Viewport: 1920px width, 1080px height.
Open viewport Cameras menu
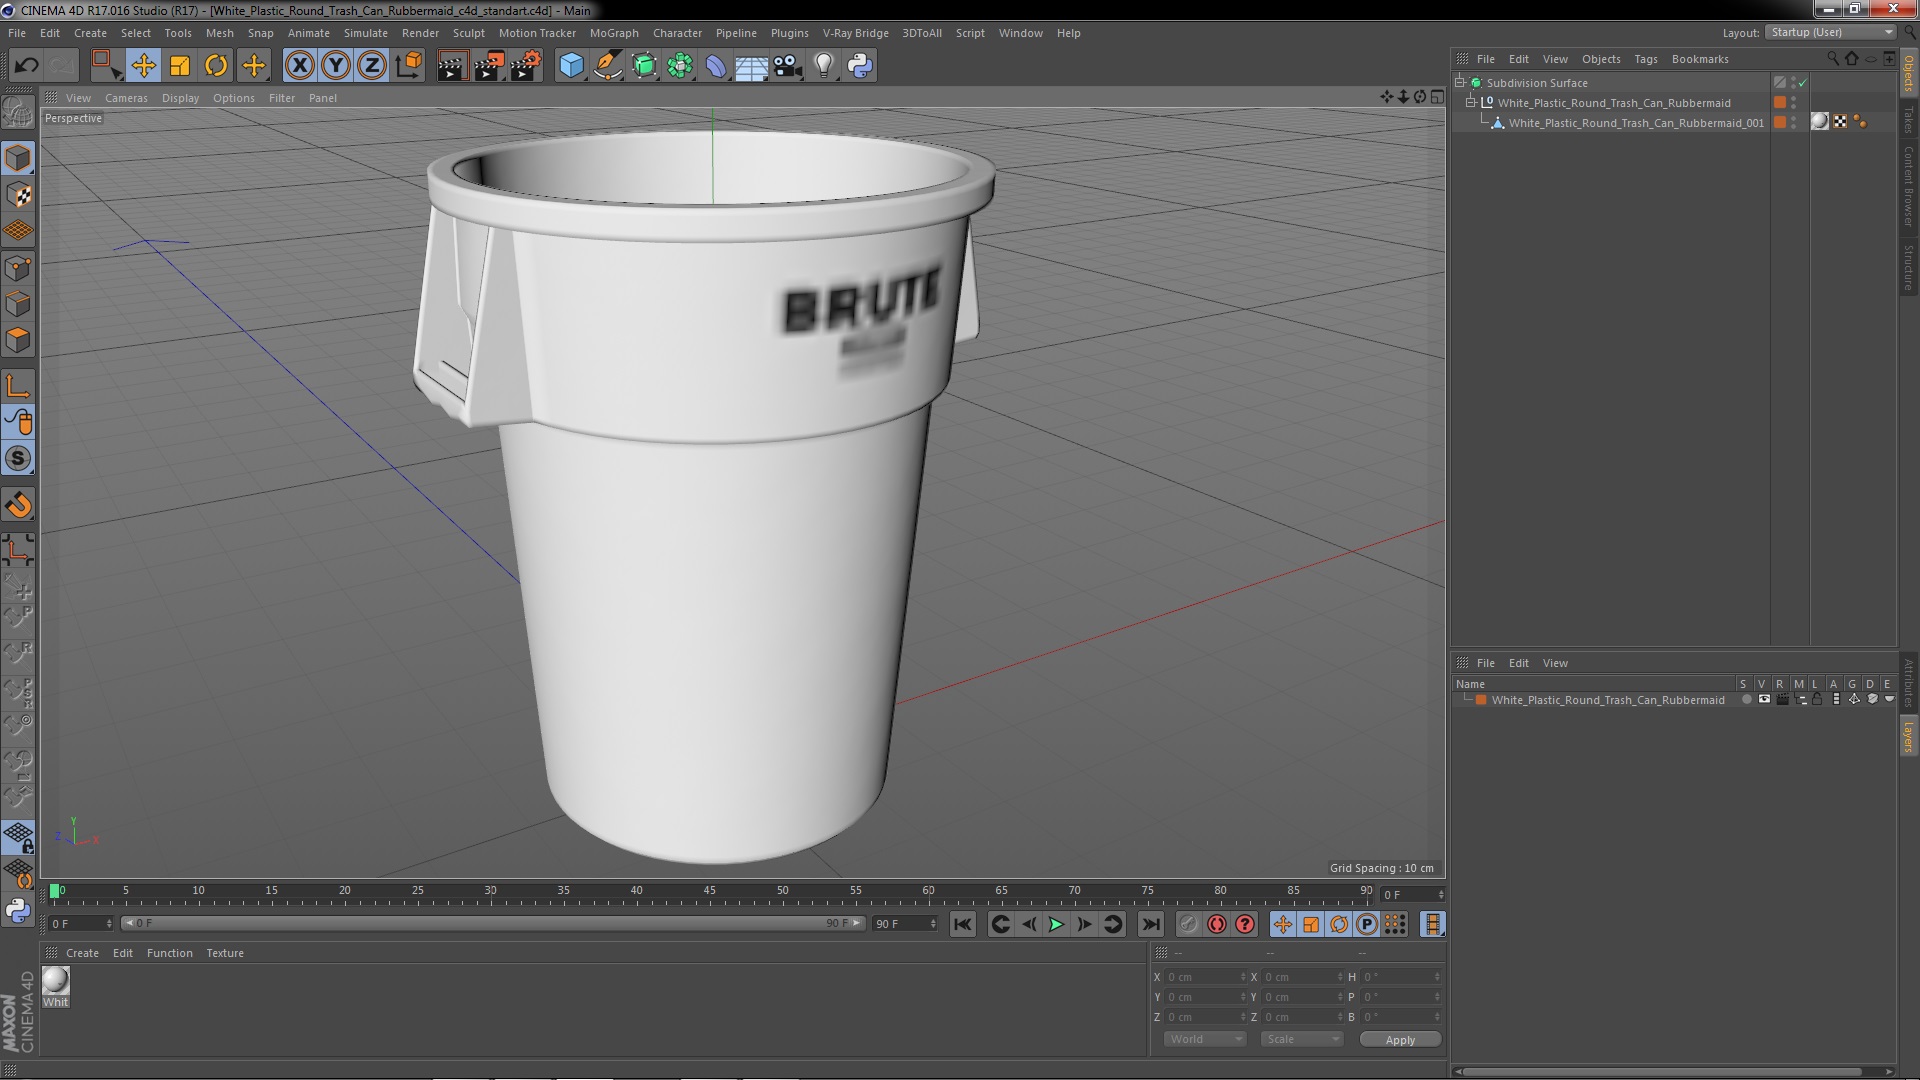point(126,98)
